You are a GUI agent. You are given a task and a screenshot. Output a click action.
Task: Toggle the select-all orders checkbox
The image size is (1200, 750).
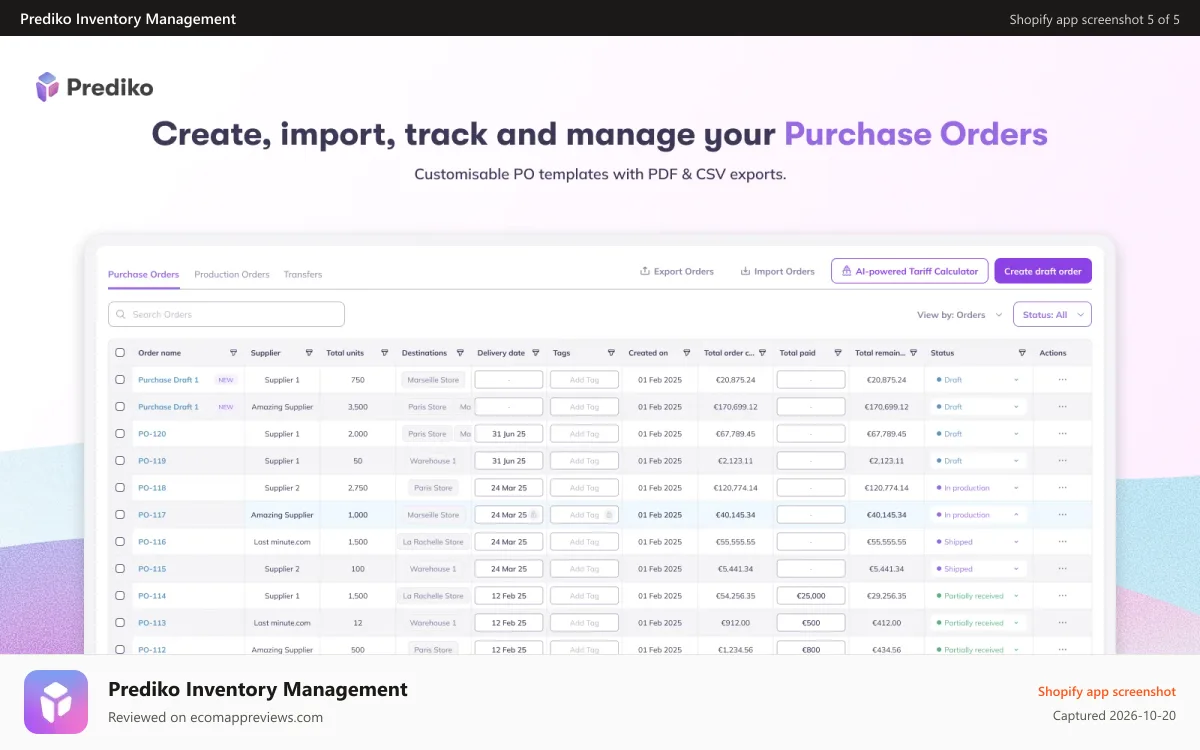120,353
